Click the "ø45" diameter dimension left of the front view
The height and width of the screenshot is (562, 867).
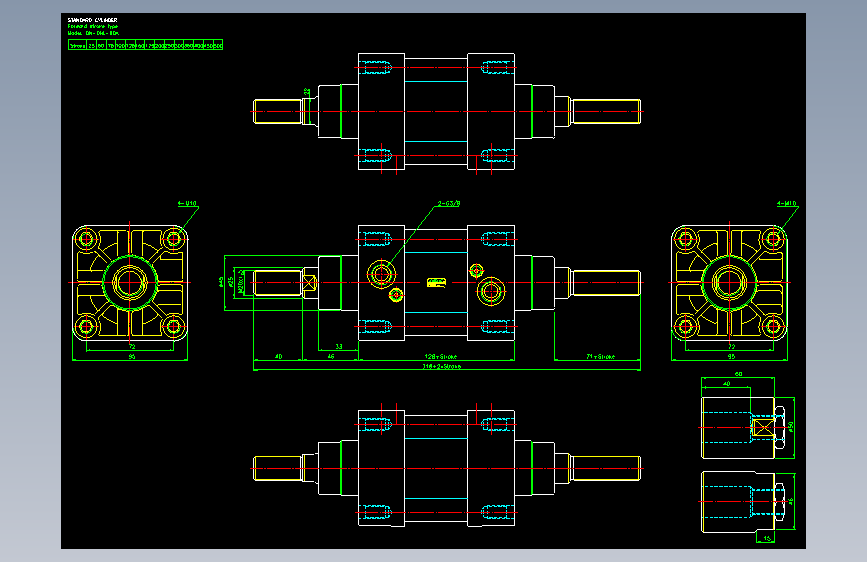[222, 282]
